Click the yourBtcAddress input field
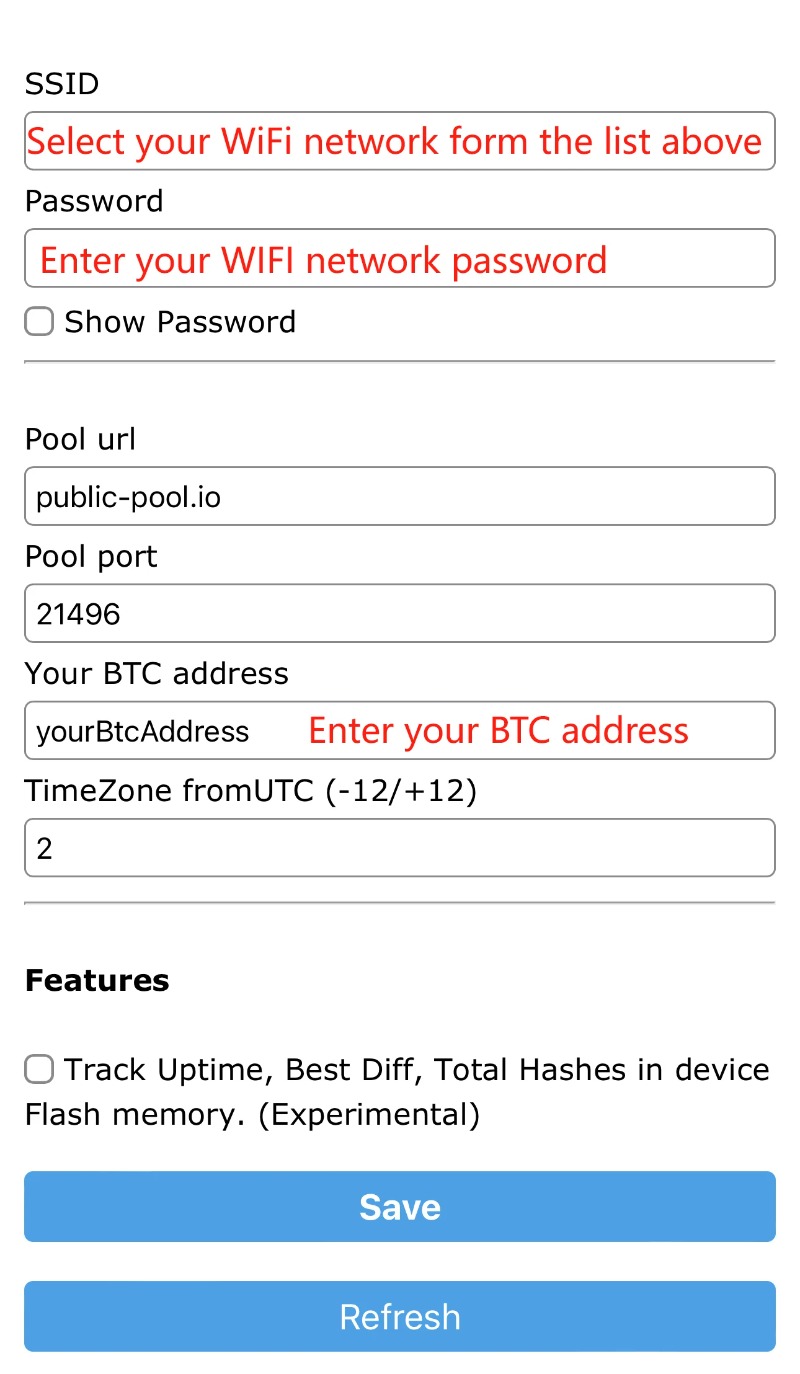The image size is (800, 1374). pyautogui.click(x=400, y=730)
